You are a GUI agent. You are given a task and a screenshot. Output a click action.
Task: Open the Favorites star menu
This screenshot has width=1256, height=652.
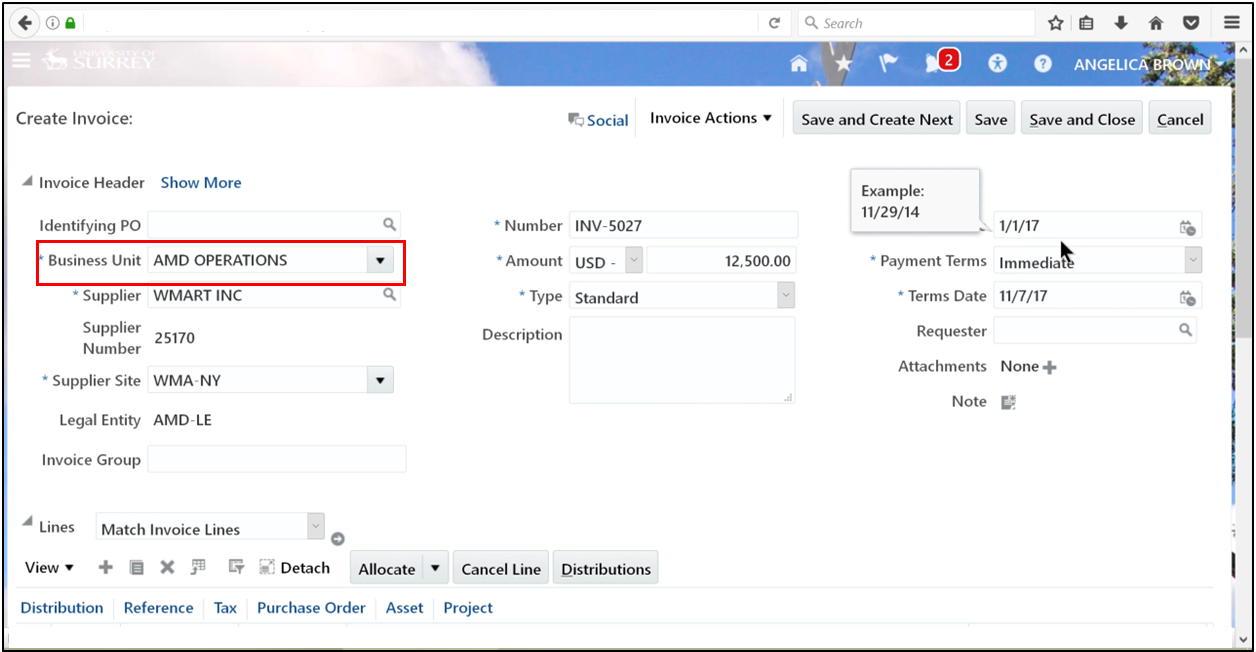coord(843,62)
